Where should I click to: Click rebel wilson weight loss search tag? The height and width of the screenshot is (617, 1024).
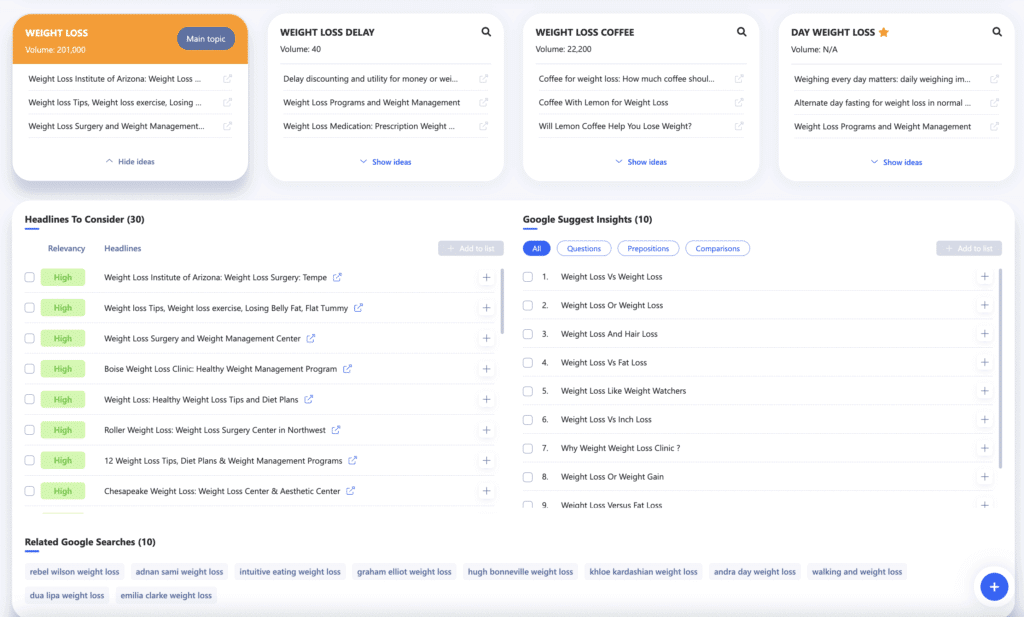pos(74,572)
